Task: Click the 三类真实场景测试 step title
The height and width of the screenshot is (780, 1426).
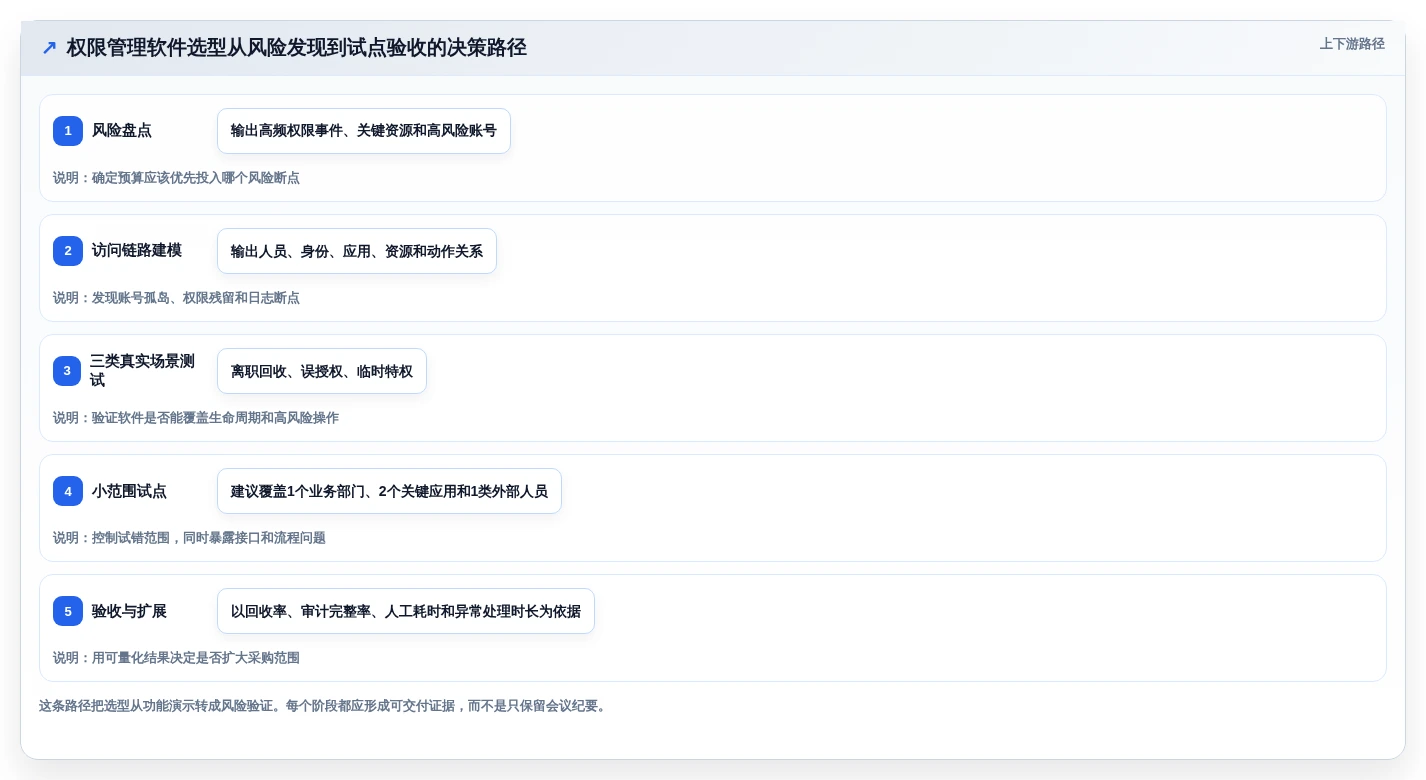Action: coord(143,371)
